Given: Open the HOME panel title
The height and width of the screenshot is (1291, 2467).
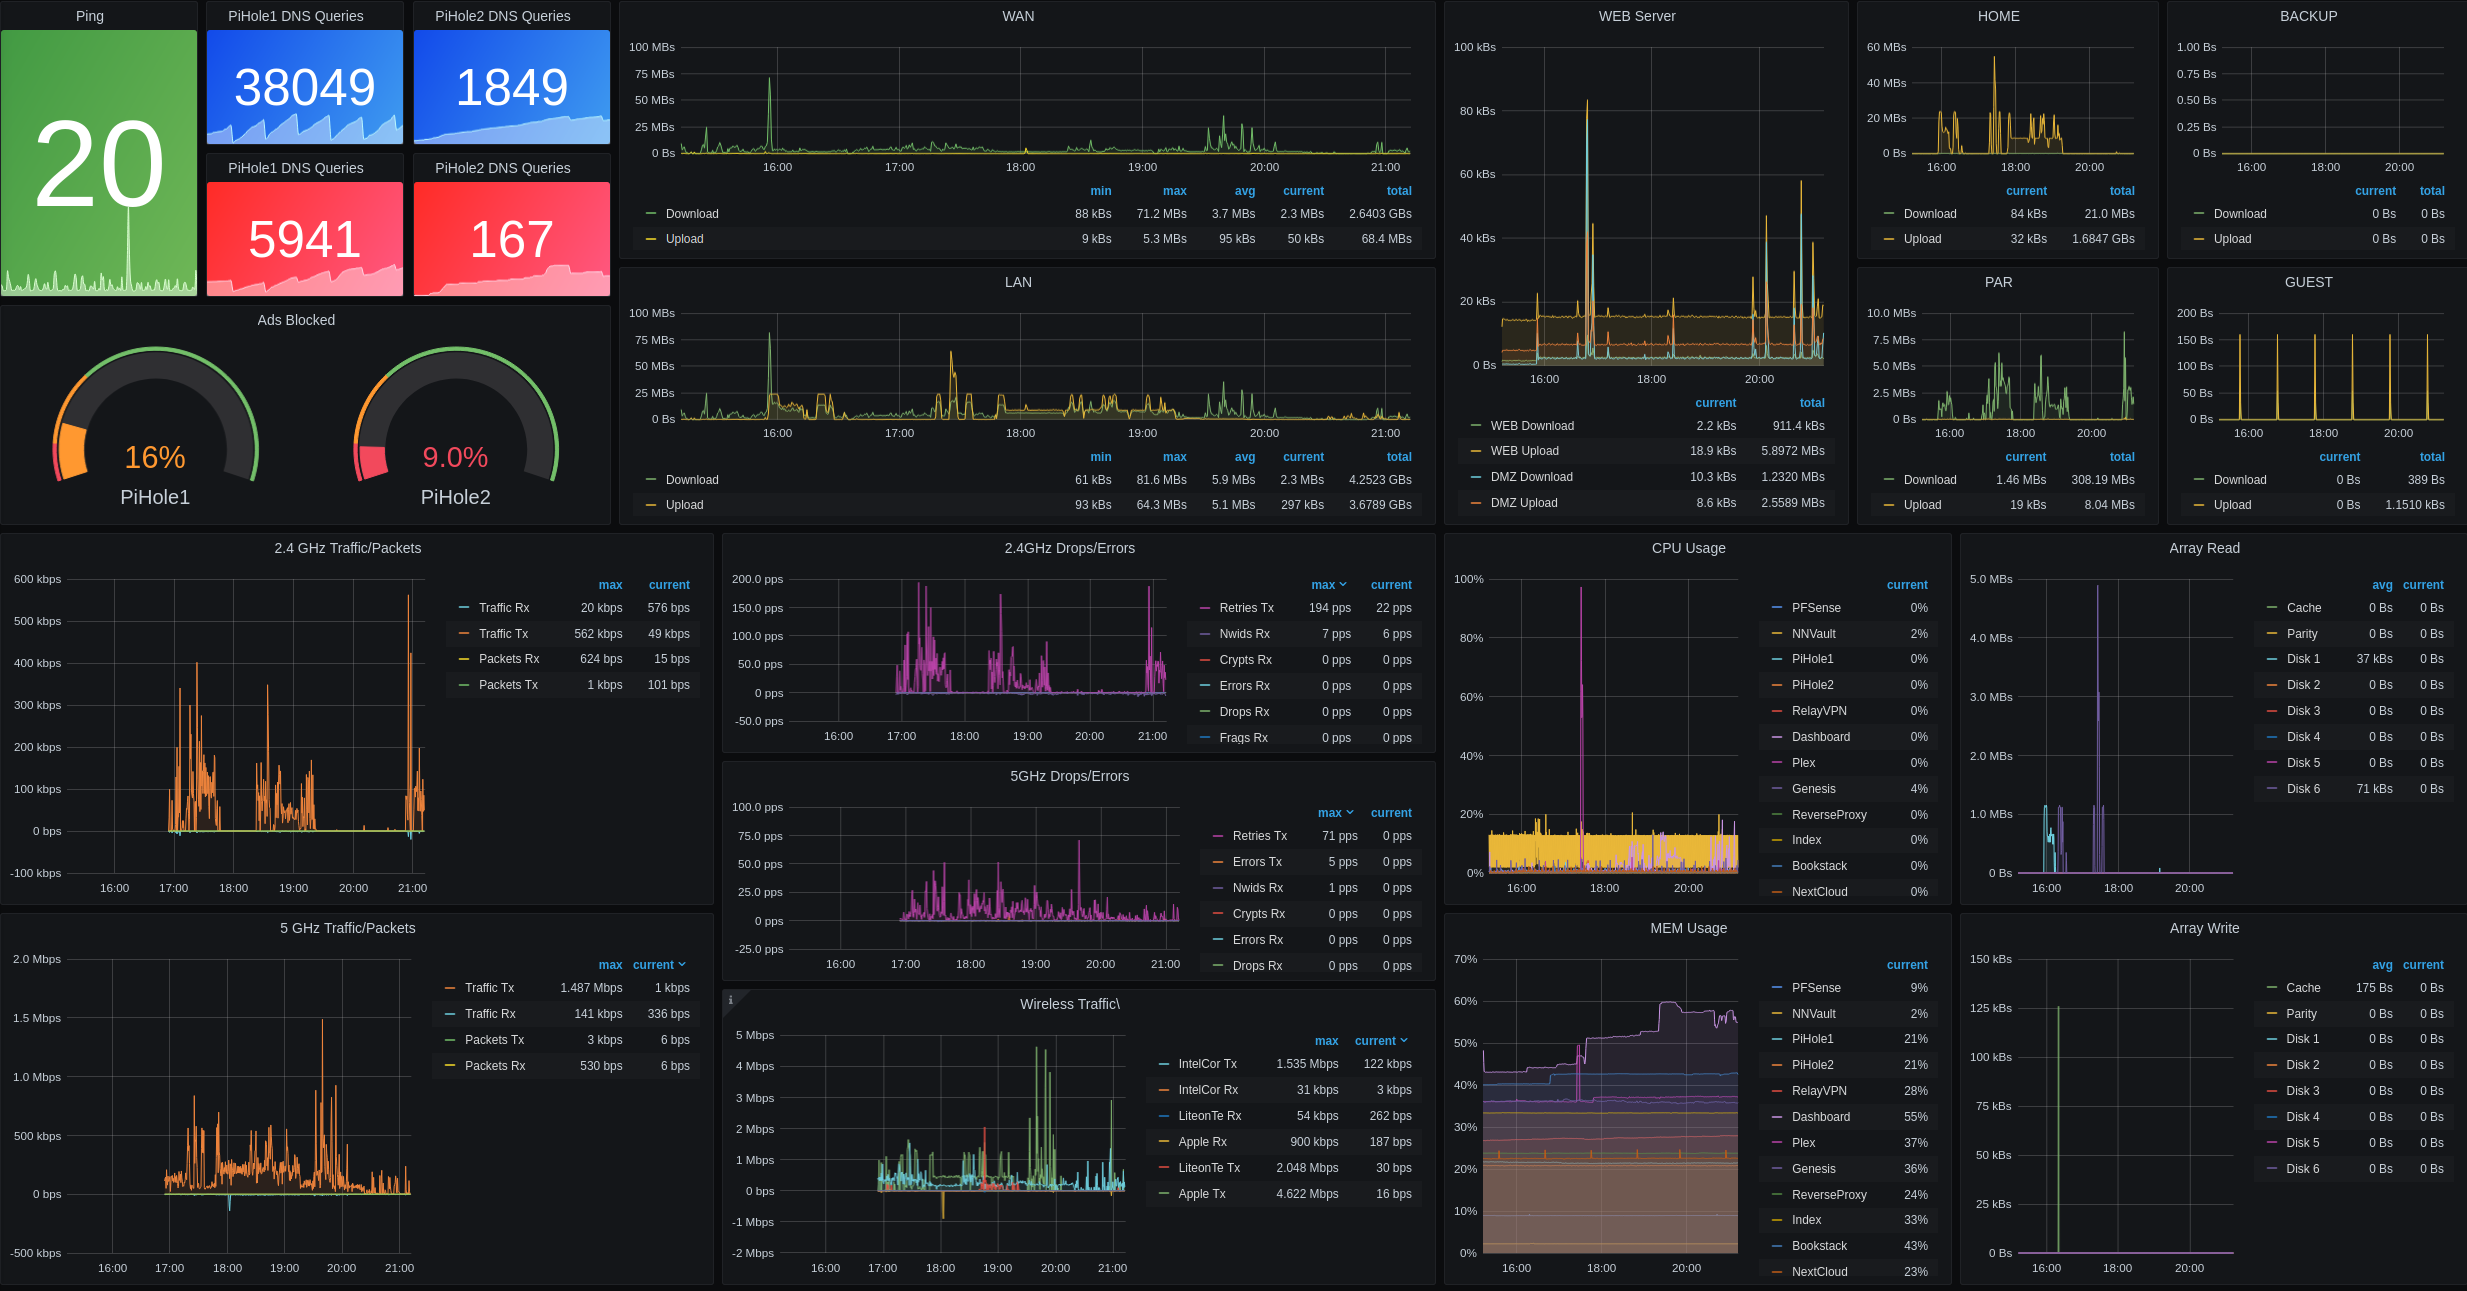Looking at the screenshot, I should 1998,16.
